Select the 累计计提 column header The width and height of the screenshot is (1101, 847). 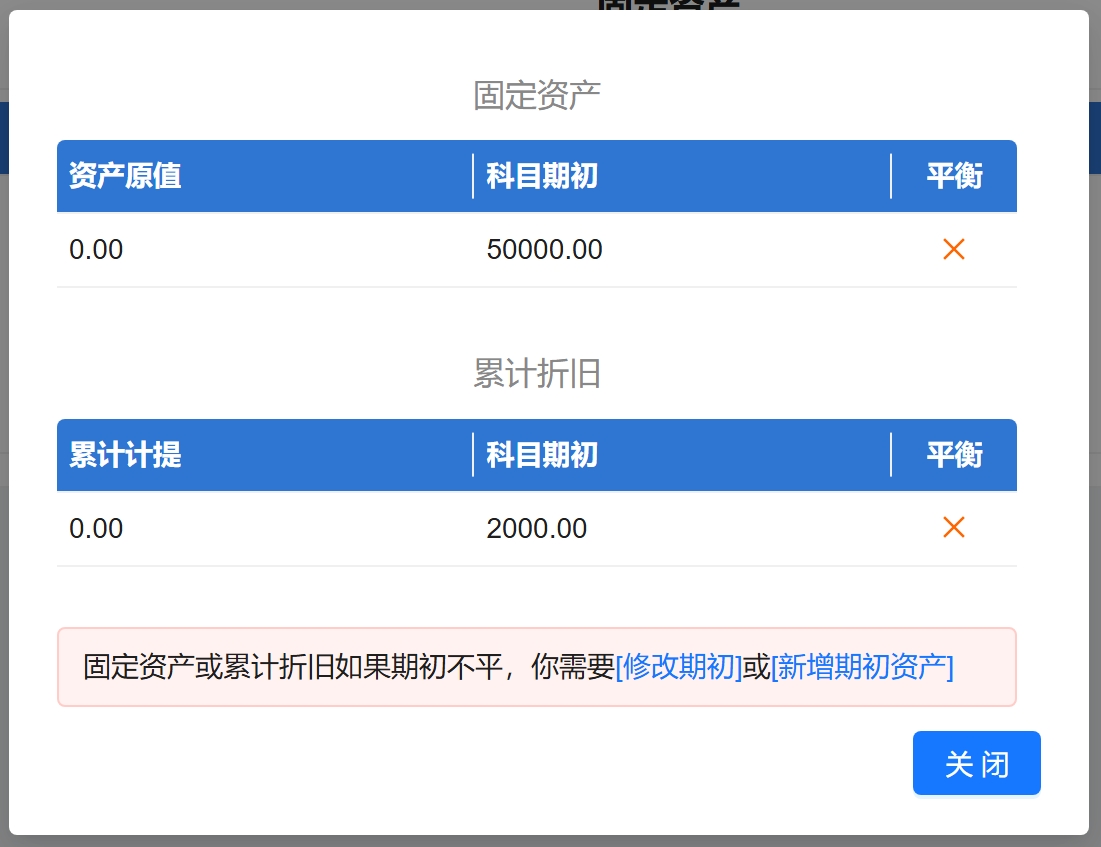coord(125,455)
